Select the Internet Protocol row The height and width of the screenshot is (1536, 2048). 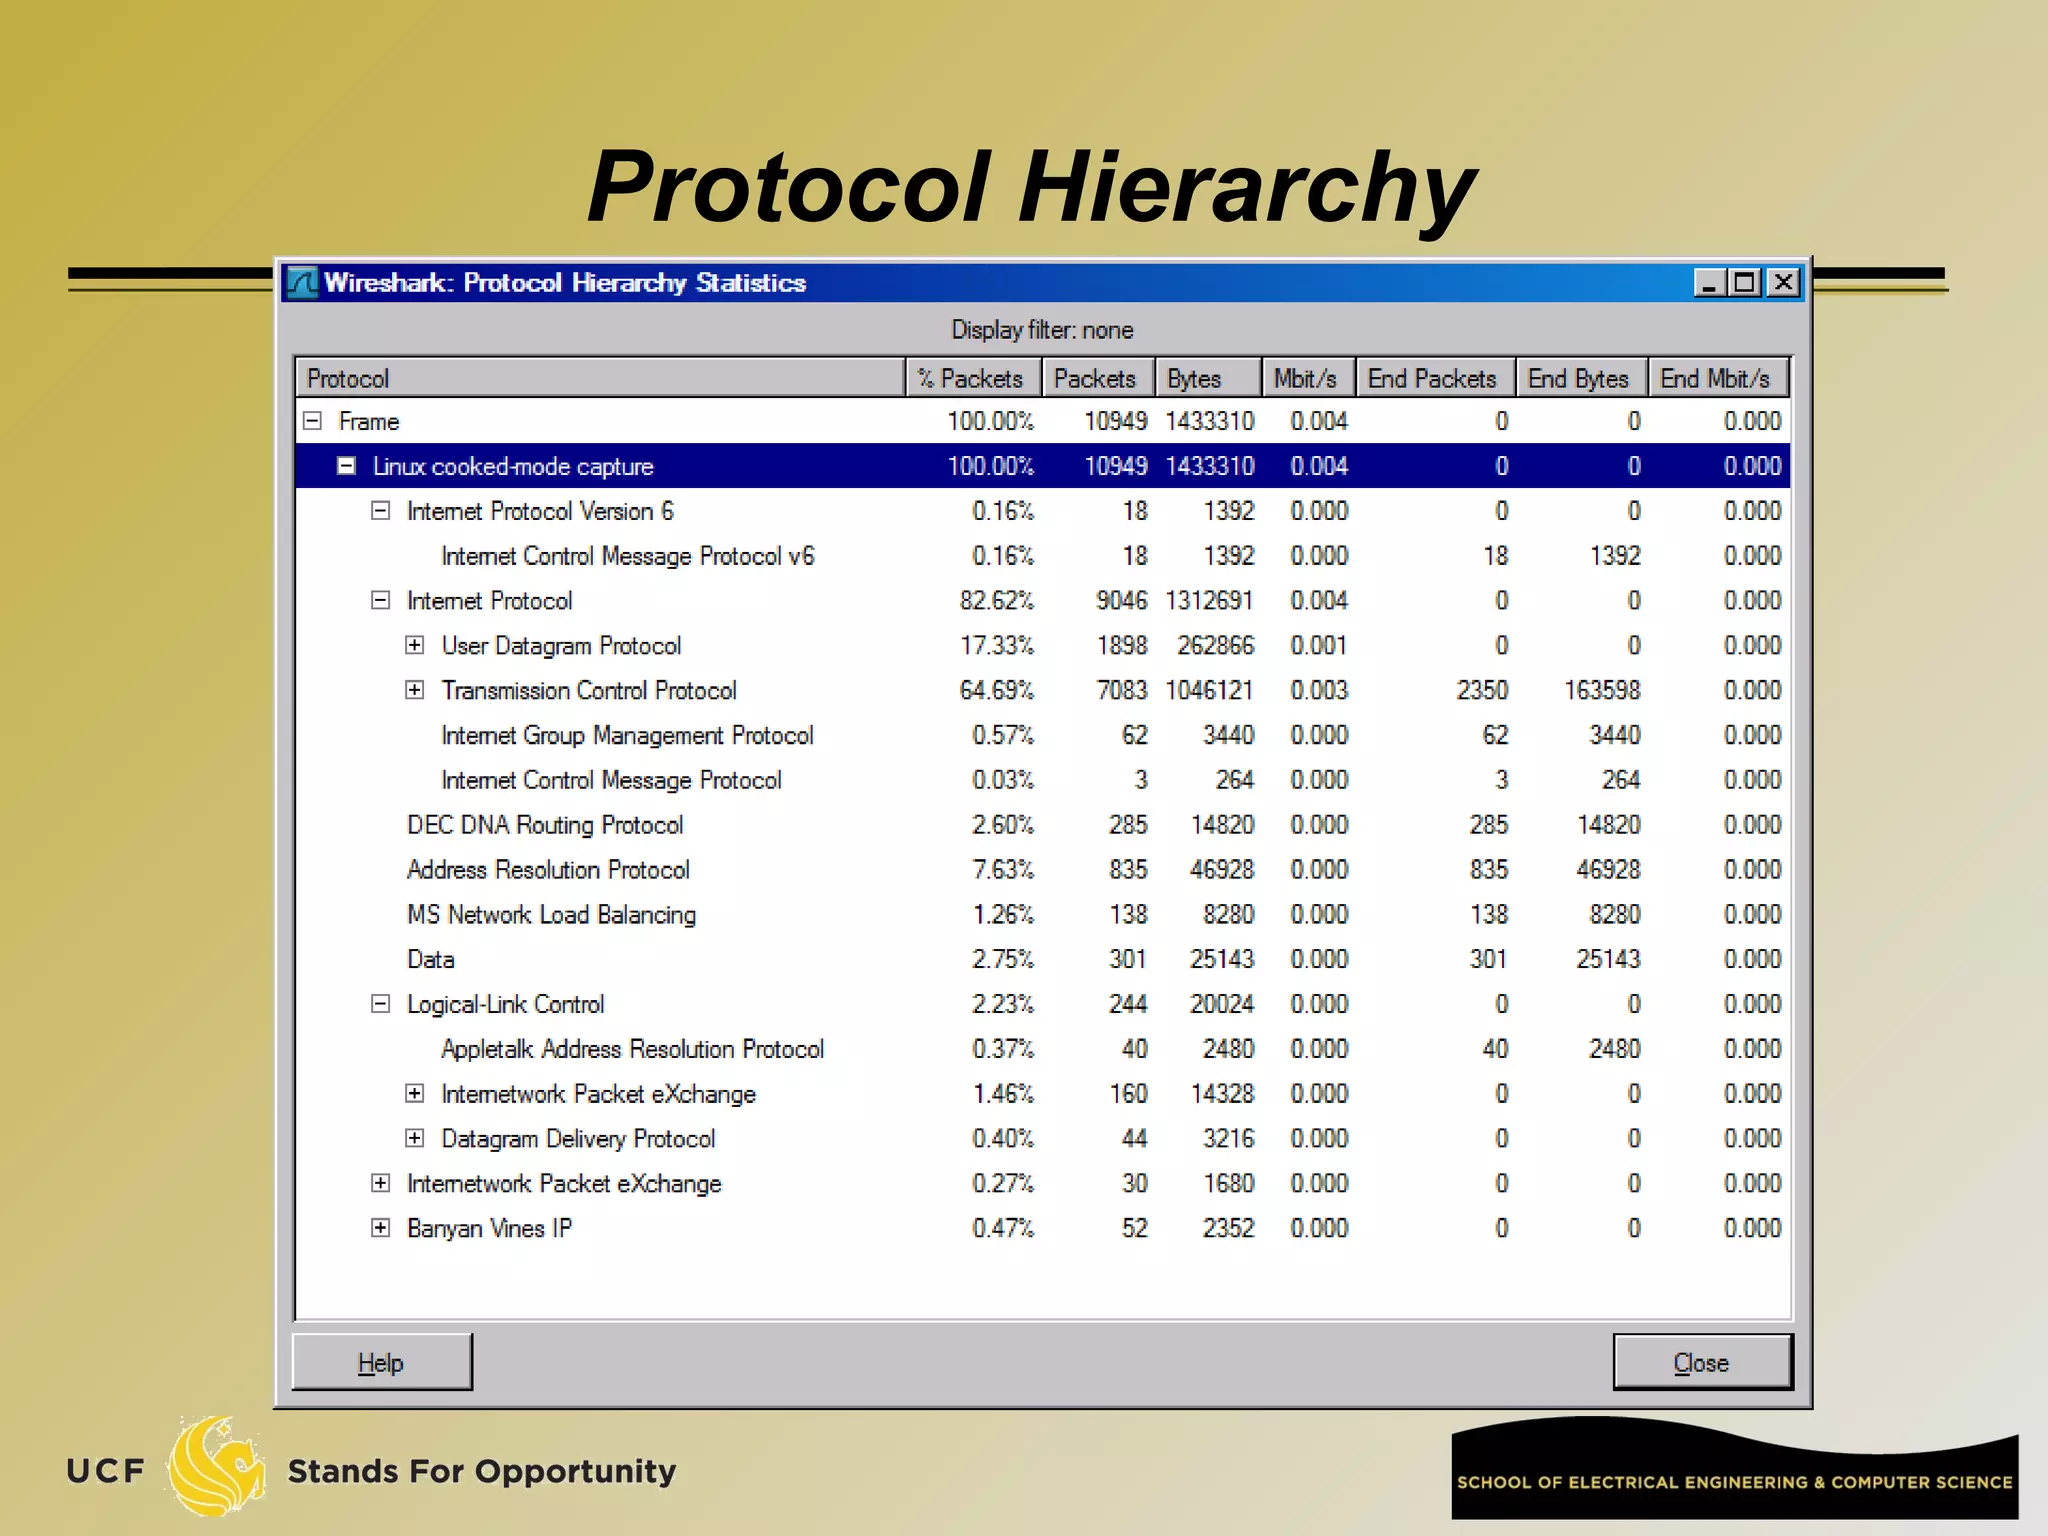click(1043, 600)
